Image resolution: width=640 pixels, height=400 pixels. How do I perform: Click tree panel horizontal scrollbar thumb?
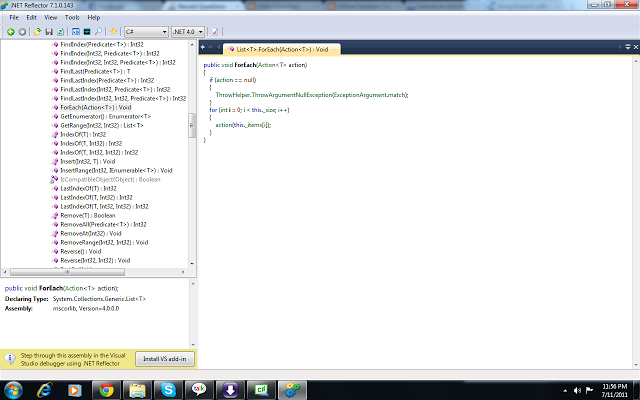(x=67, y=272)
